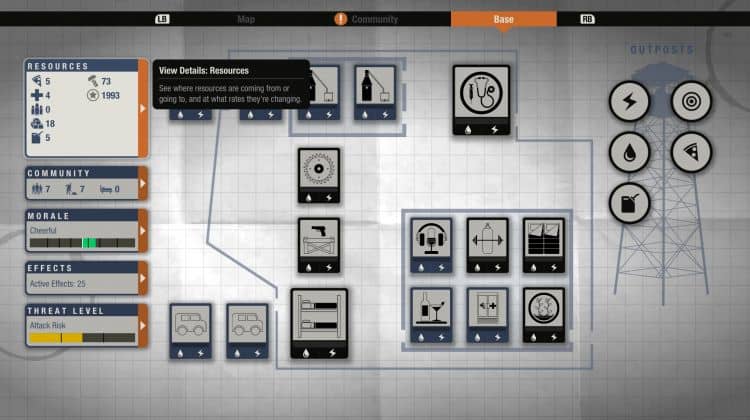Expand the Resources panel orange arrow
The width and height of the screenshot is (750, 420).
(143, 109)
